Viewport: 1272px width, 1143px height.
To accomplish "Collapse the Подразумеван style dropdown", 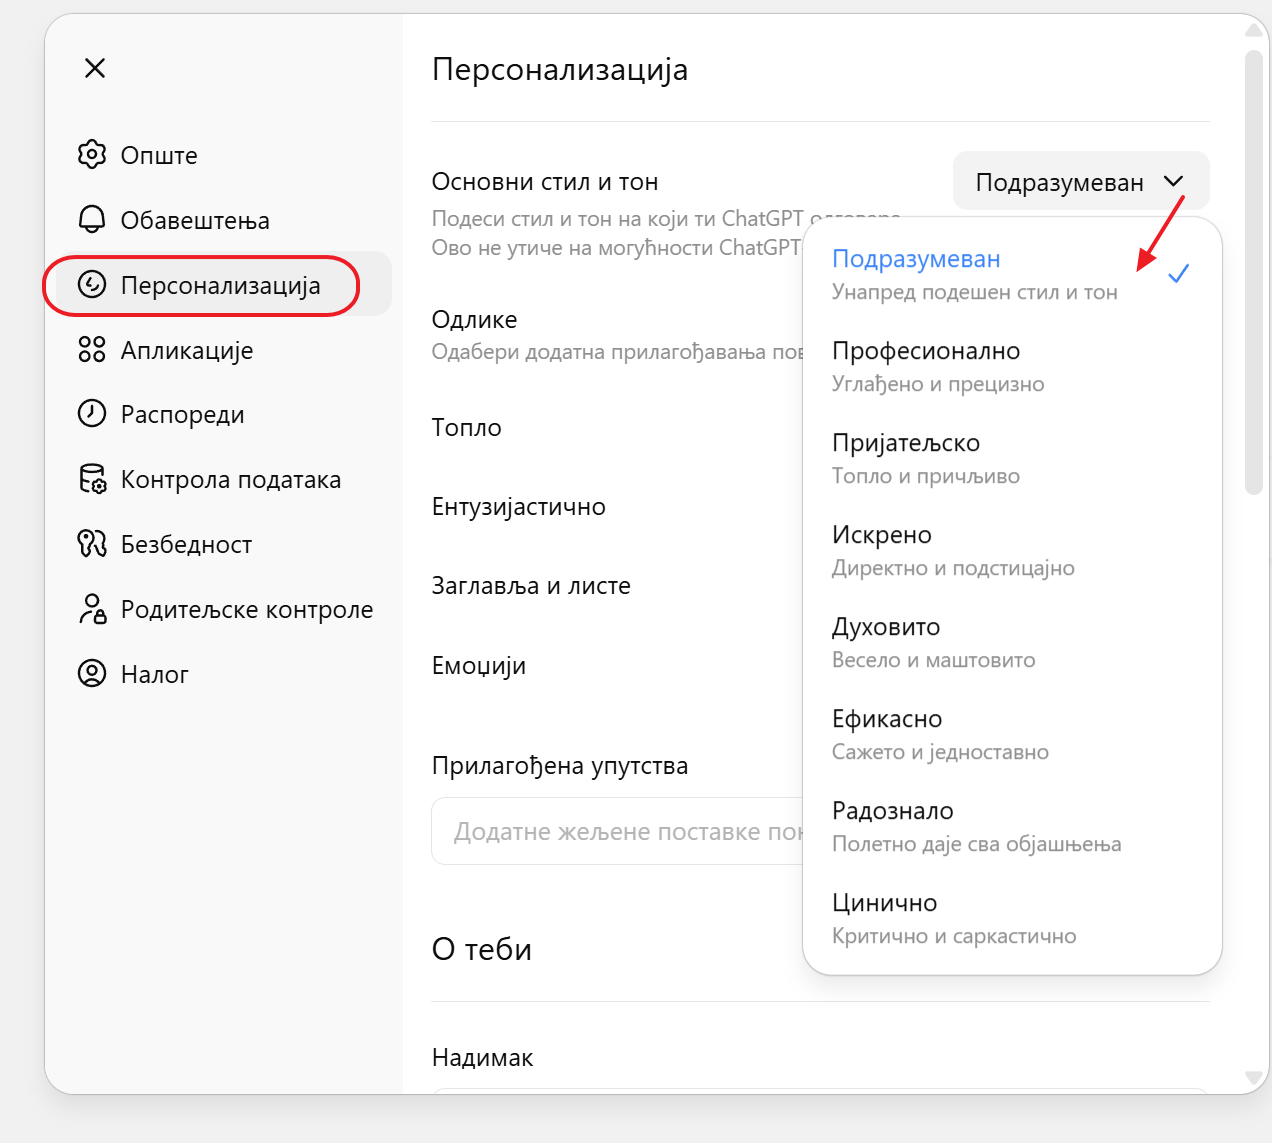I will (1080, 182).
